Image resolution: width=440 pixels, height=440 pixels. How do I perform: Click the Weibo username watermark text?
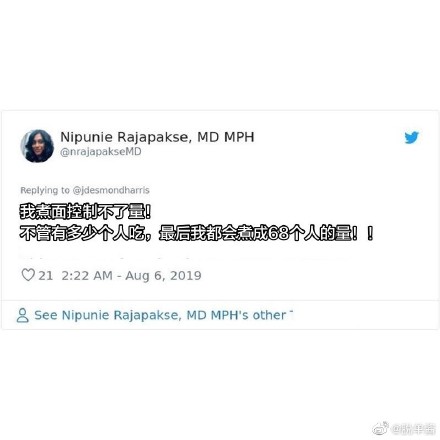point(413,429)
